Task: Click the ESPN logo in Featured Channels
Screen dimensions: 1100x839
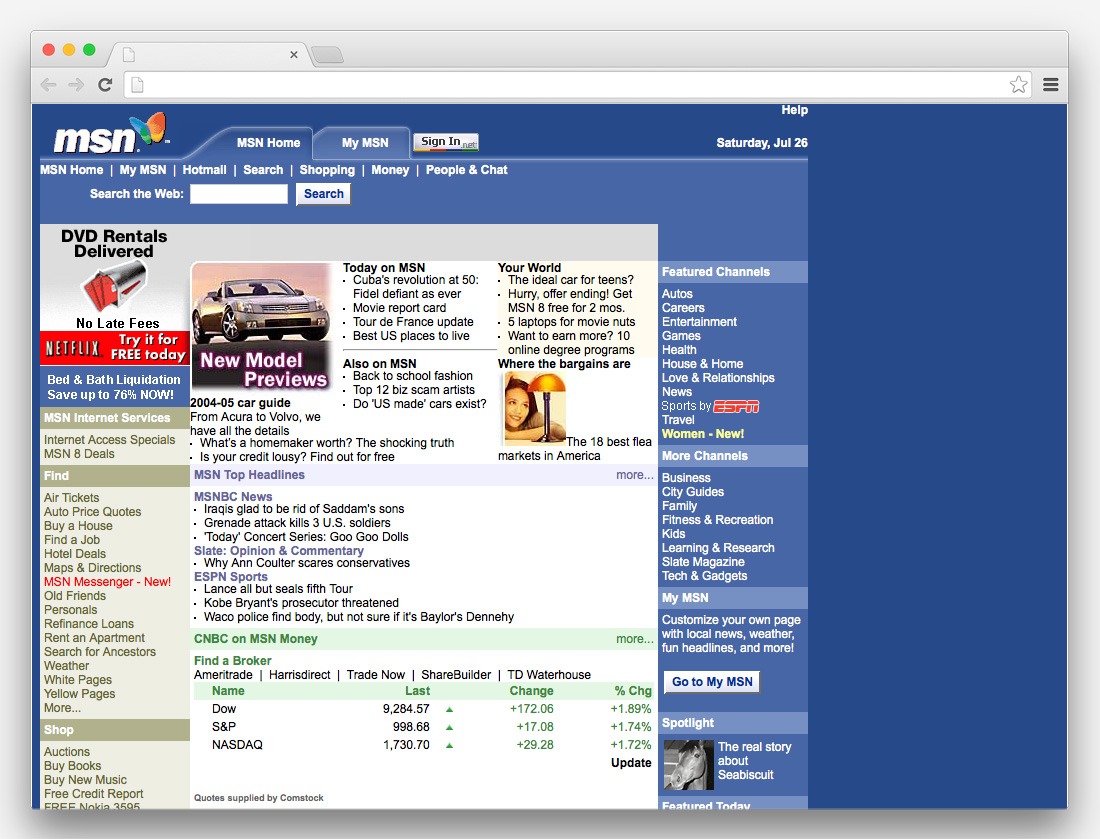Action: 736,406
